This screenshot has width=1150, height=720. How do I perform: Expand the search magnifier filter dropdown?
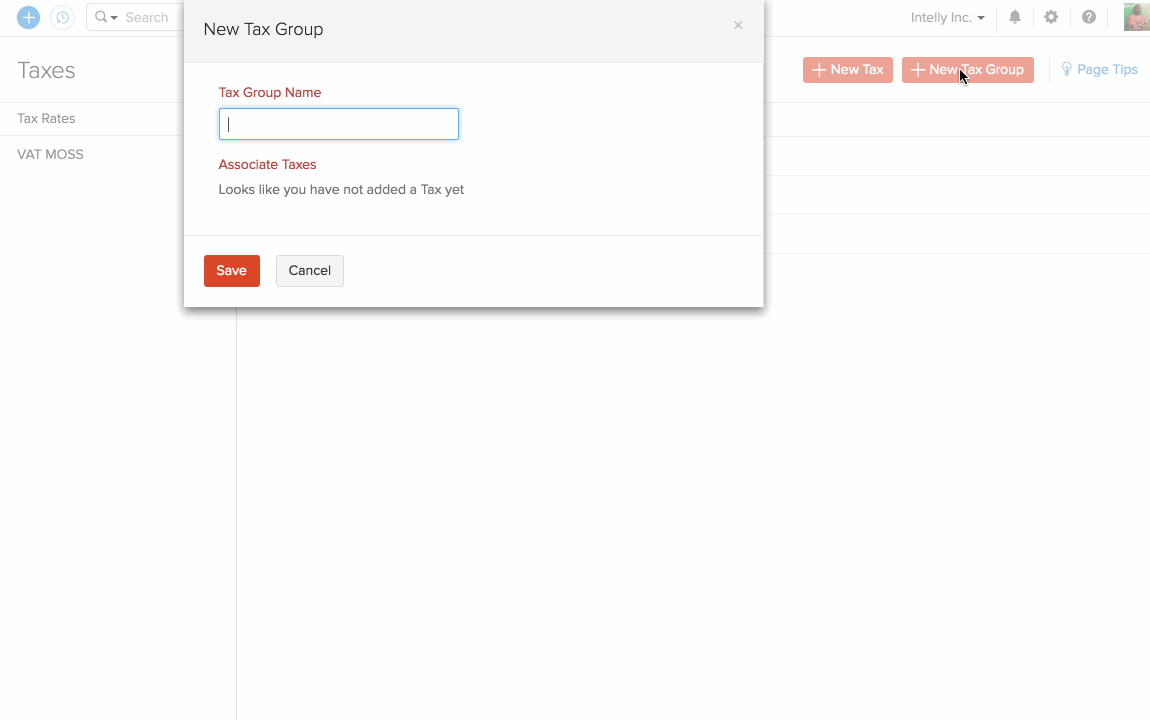[106, 17]
